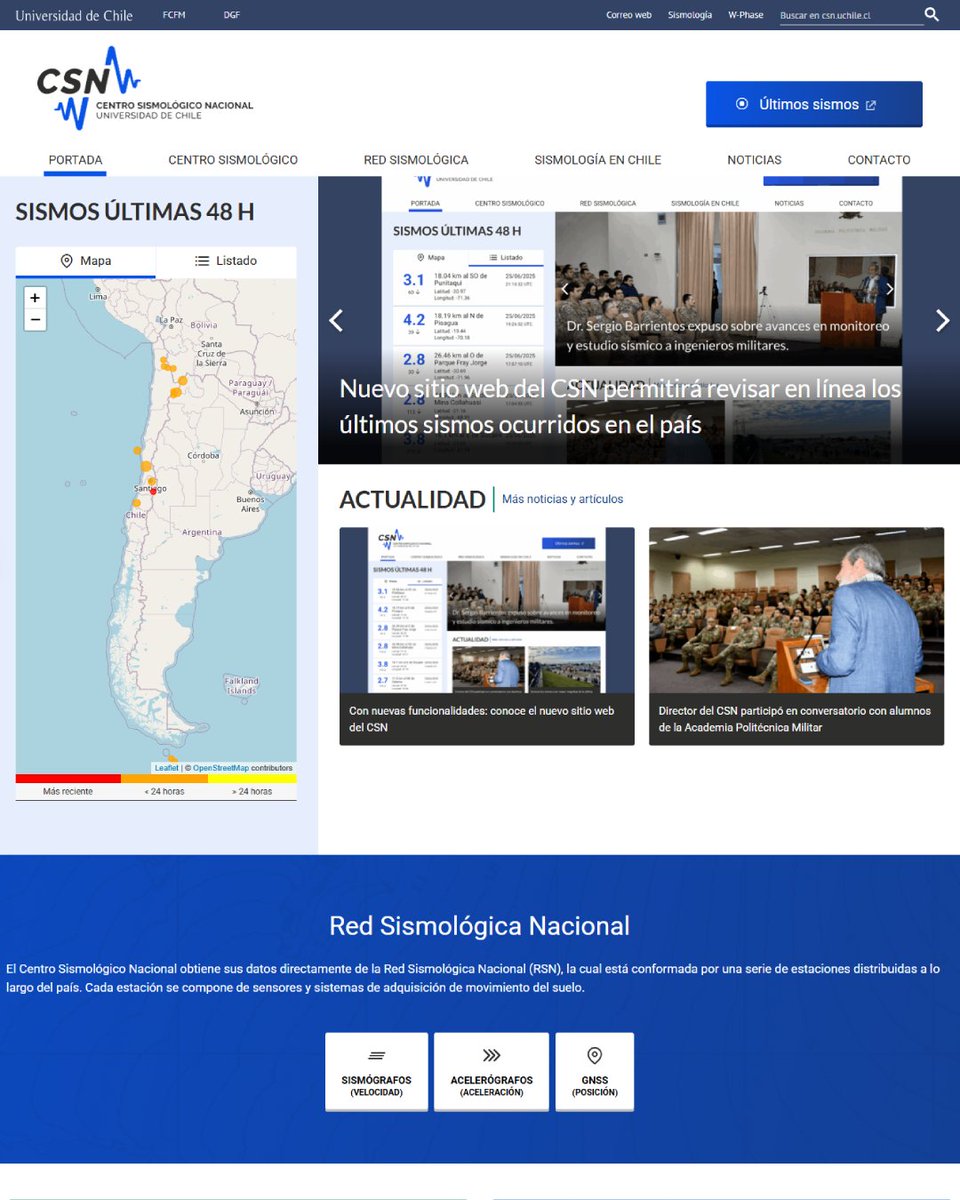The image size is (960, 1200).
Task: Click the yellow > 24 horas legend bar
Action: [x=252, y=778]
